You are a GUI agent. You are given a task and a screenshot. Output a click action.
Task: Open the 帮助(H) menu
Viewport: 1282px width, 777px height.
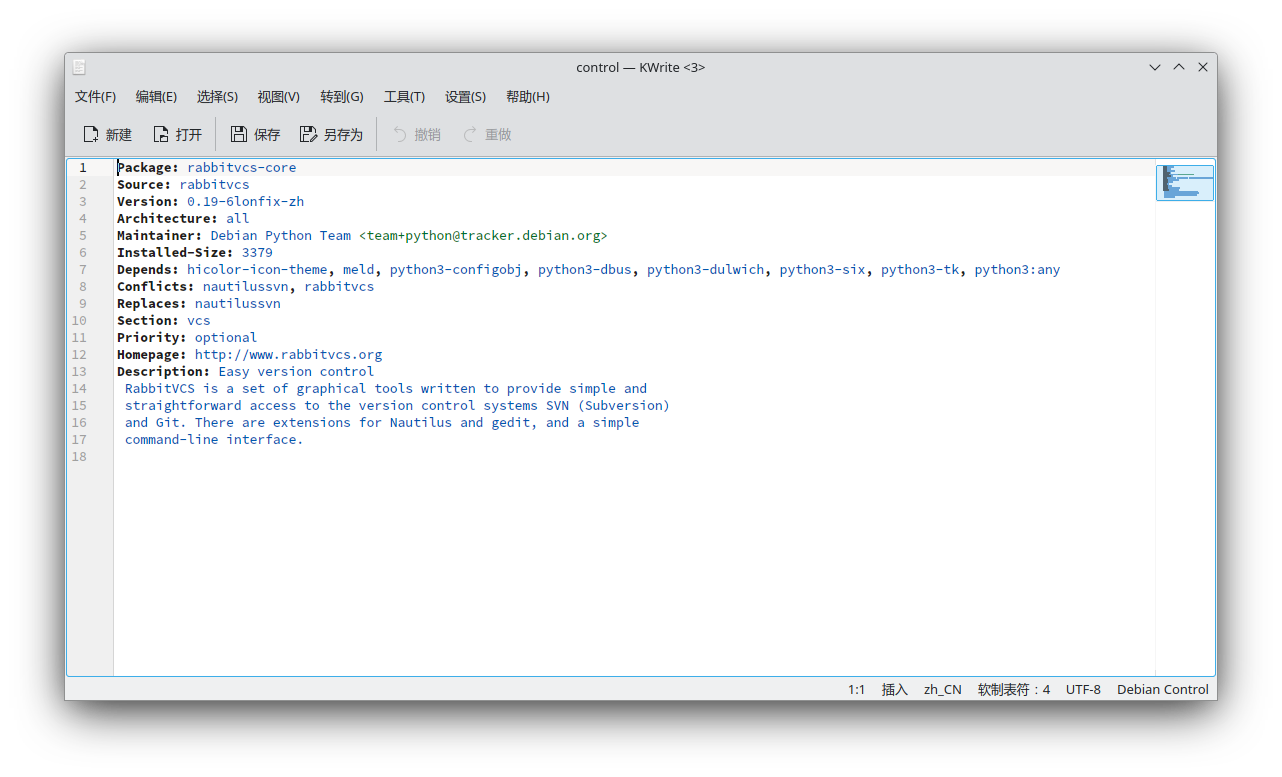pyautogui.click(x=528, y=97)
